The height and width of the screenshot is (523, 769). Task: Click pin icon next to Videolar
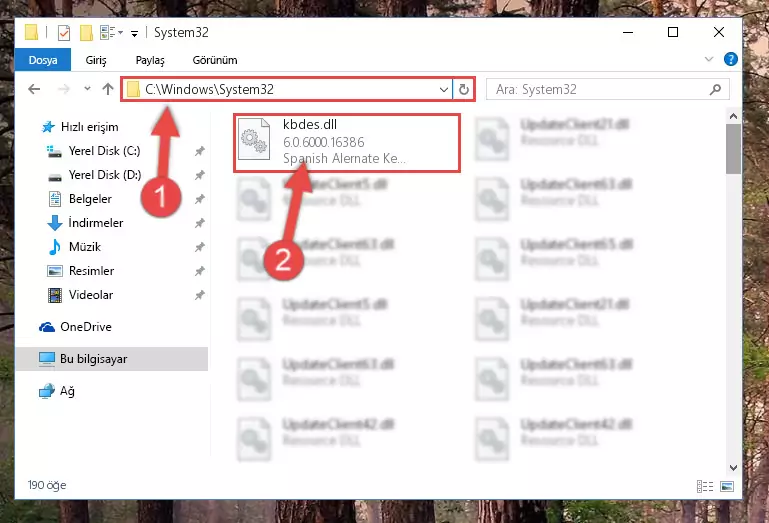199,295
